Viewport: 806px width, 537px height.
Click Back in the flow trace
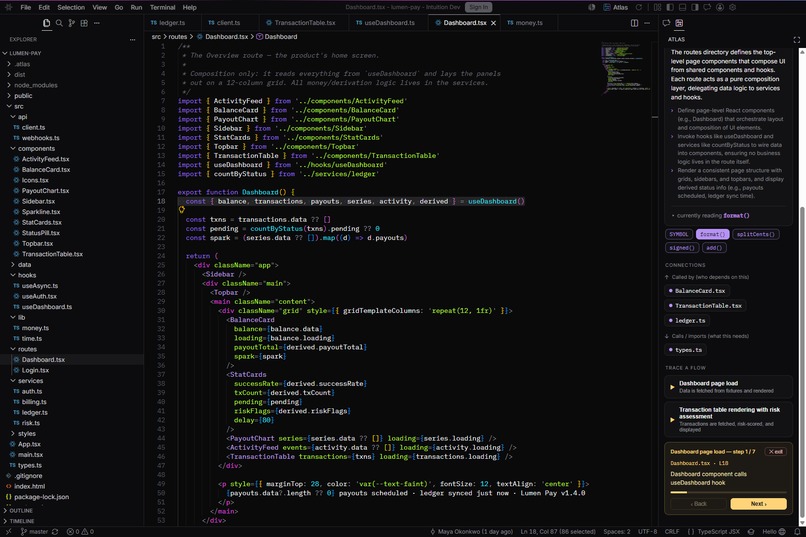point(699,504)
